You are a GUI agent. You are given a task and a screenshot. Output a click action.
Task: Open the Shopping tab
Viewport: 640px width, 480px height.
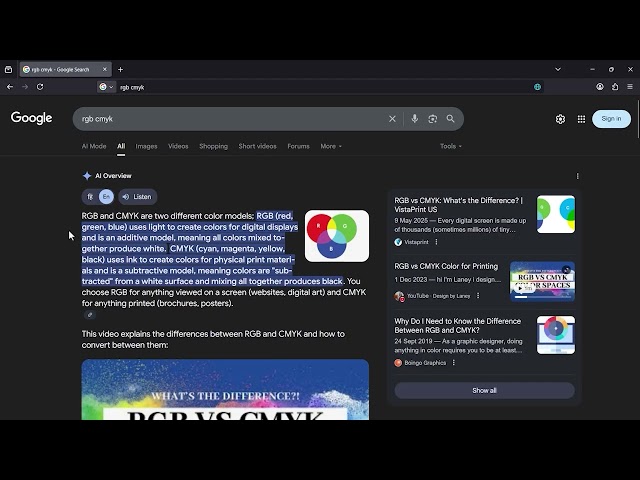tap(213, 146)
